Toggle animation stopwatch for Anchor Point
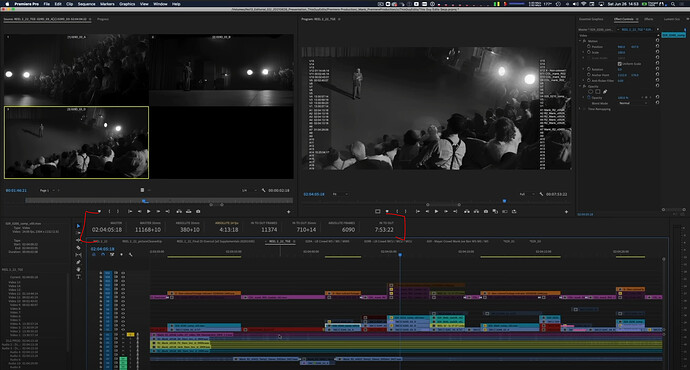The image size is (690, 370). (x=589, y=75)
